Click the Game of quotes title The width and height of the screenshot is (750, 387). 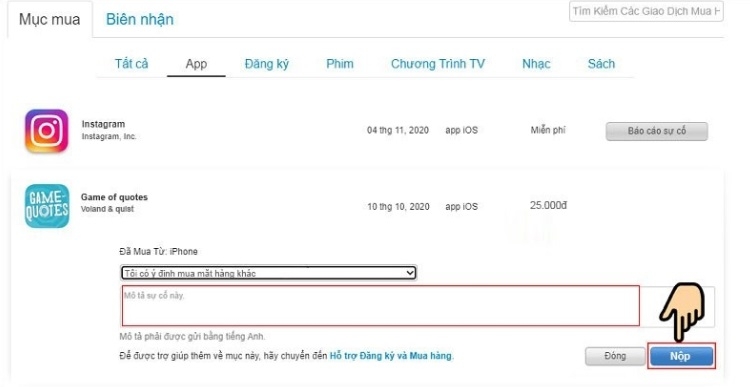[114, 197]
